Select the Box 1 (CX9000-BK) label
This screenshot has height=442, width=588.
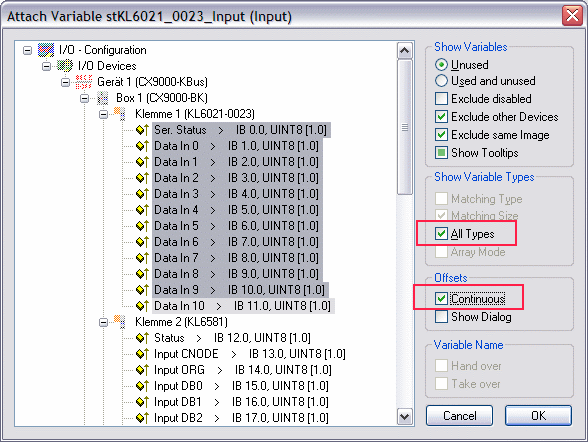(162, 98)
